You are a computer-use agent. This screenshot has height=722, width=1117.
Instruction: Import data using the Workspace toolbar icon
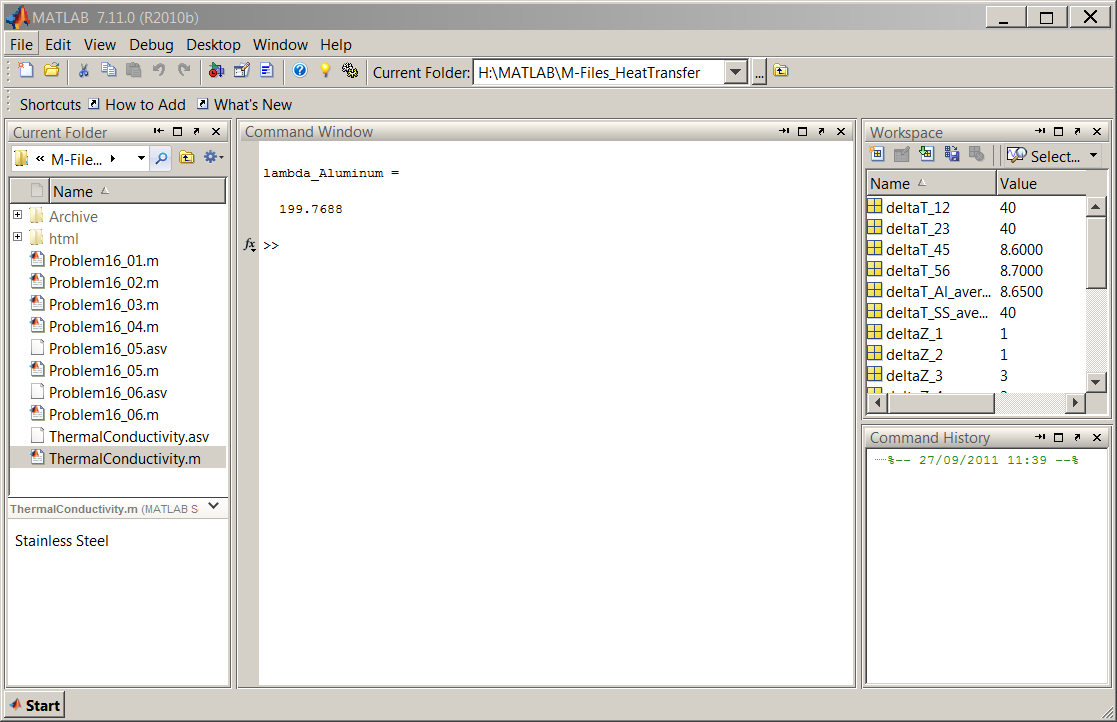click(x=926, y=154)
